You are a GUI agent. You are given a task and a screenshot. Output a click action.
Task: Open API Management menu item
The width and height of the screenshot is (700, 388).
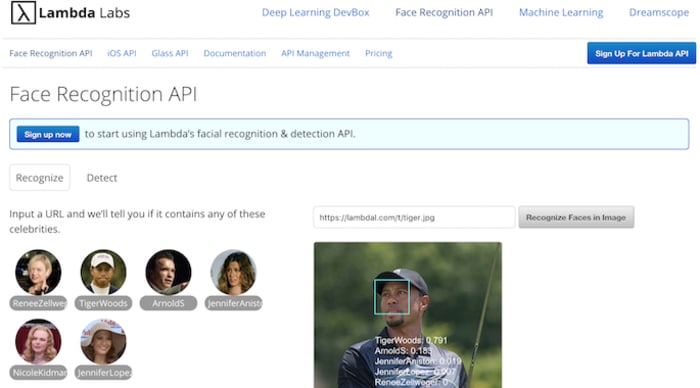pos(315,53)
